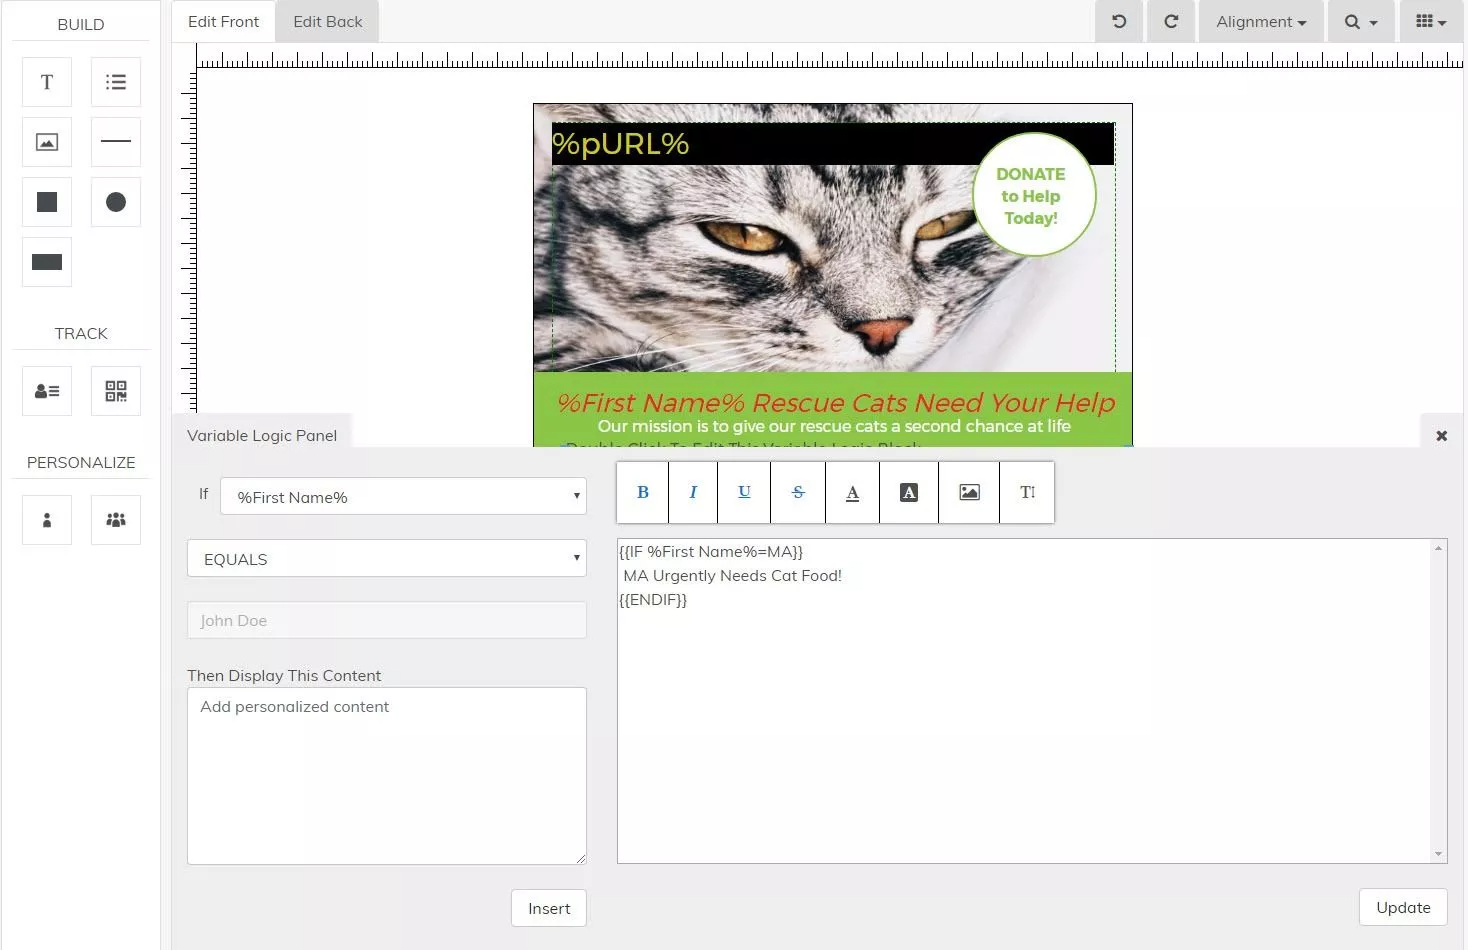Screen dimensions: 1468x950
Task: Apply italic formatting to the logic text
Action: 692,492
